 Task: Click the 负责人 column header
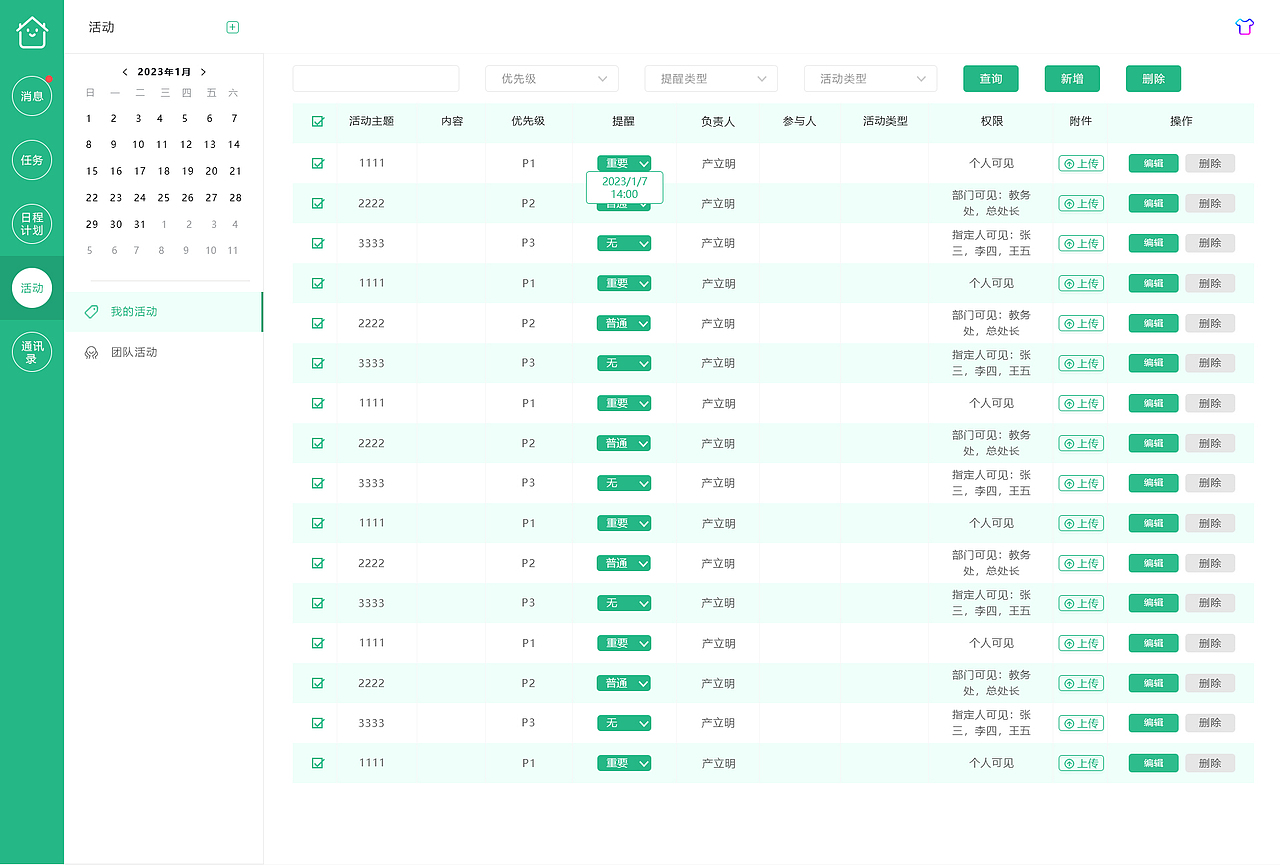(x=718, y=121)
